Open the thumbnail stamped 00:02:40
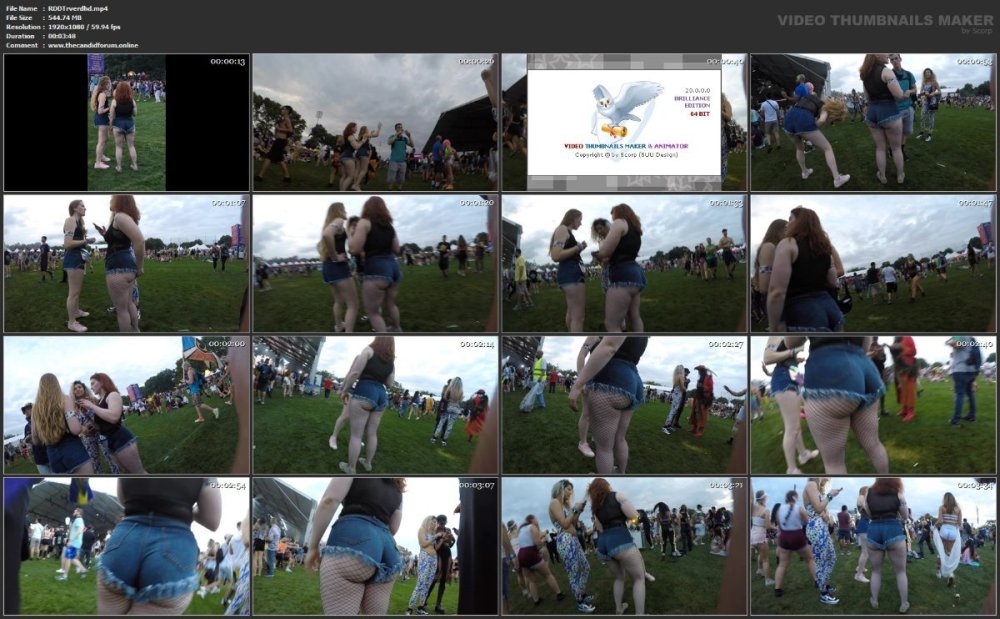Screen dimensions: 1000x619 873,405
